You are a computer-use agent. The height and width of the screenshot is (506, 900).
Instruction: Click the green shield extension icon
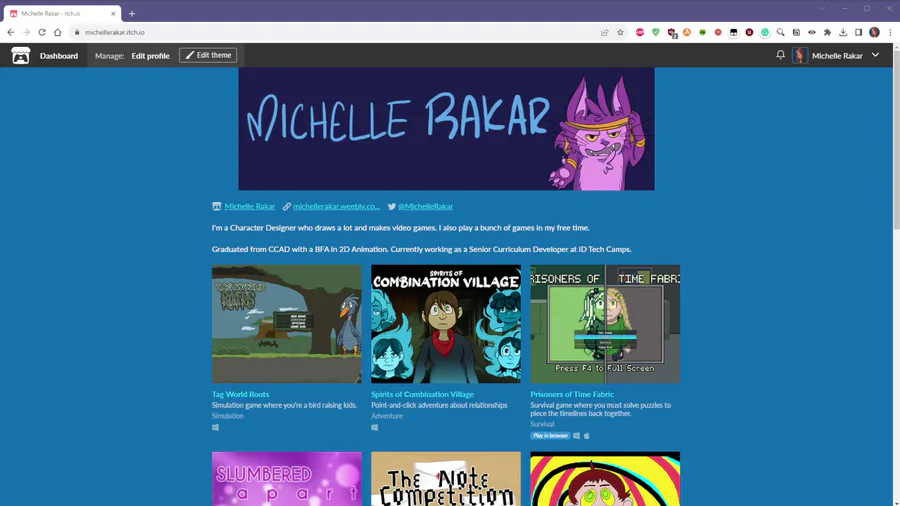point(655,32)
